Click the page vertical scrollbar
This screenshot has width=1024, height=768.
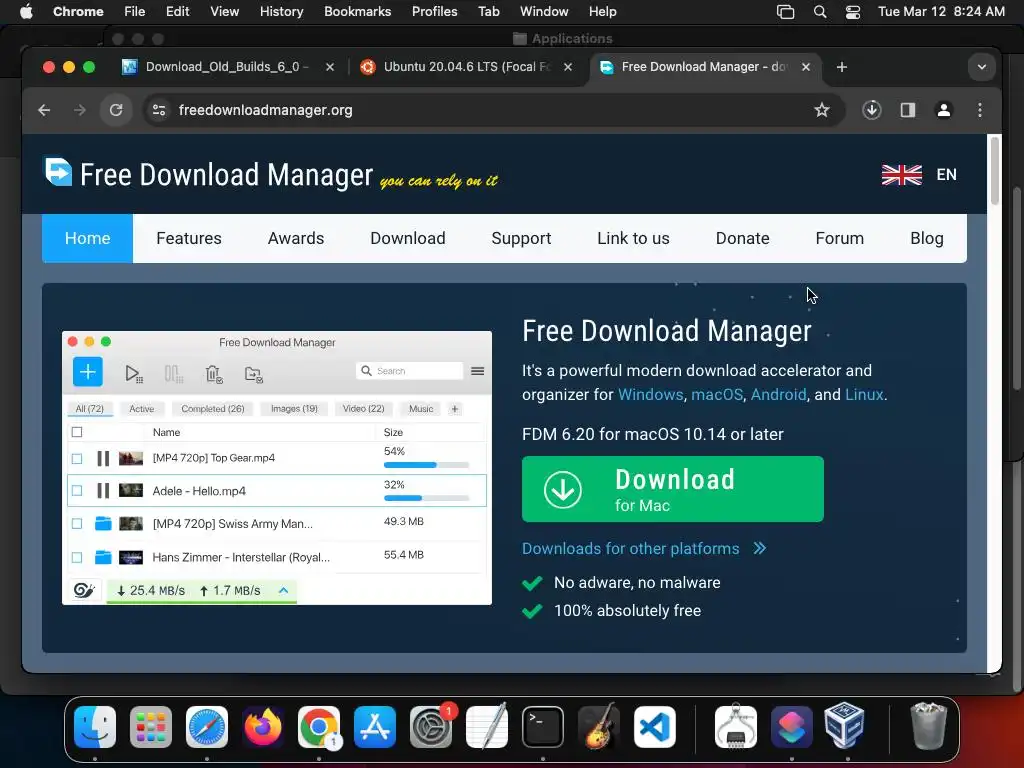pyautogui.click(x=995, y=170)
